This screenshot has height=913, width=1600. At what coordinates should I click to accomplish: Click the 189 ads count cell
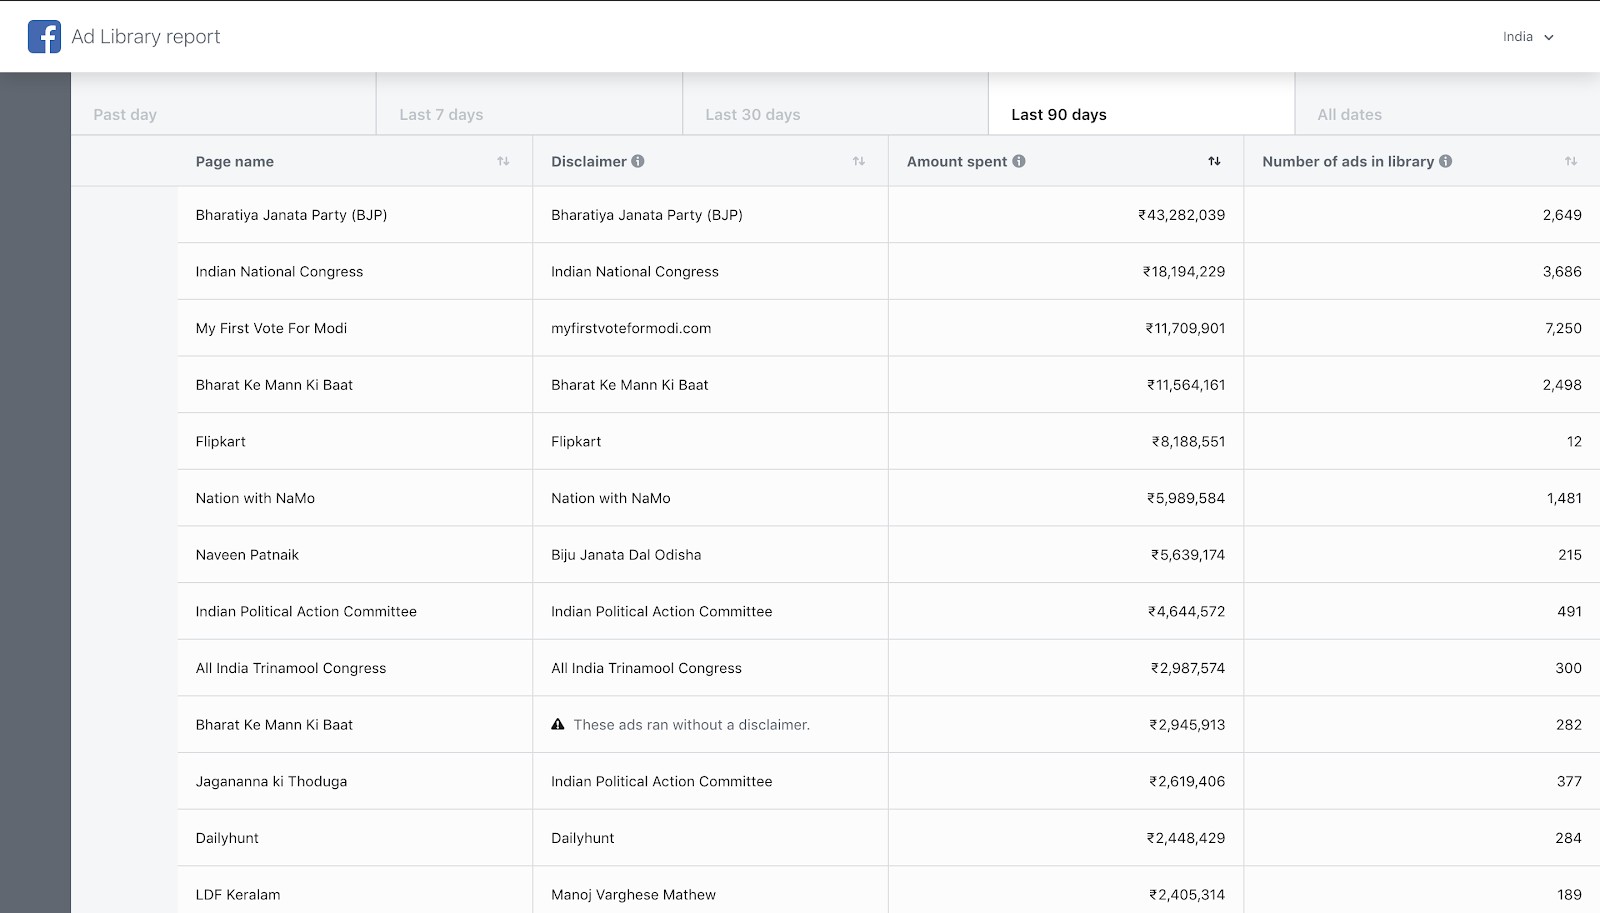click(x=1570, y=895)
